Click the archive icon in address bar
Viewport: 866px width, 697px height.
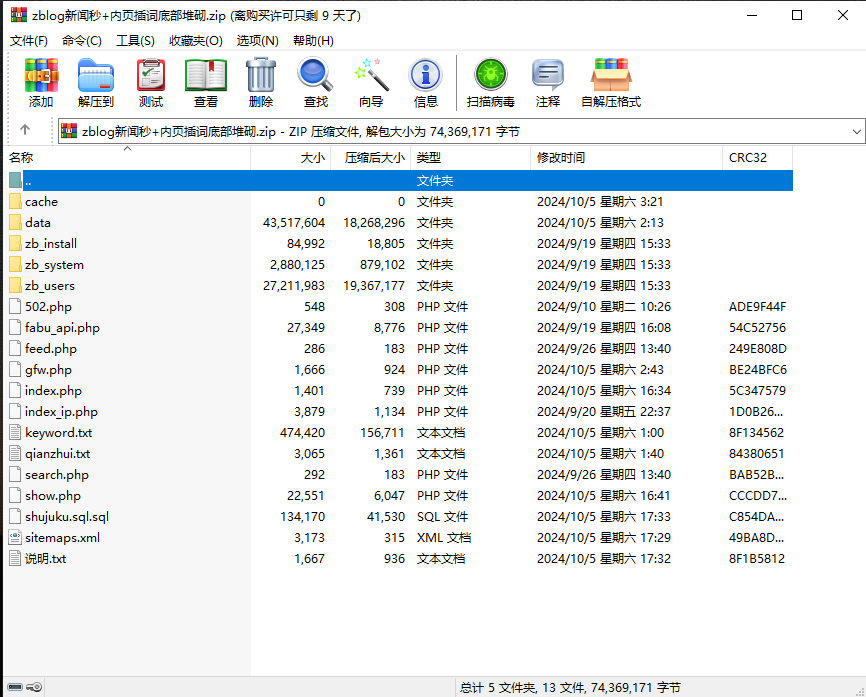tap(69, 131)
